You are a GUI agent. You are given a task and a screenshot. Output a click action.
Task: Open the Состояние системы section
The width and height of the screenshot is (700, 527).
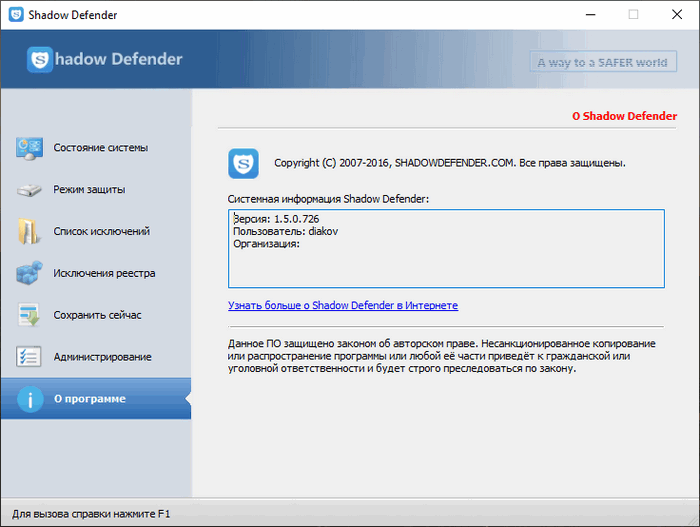[x=96, y=148]
